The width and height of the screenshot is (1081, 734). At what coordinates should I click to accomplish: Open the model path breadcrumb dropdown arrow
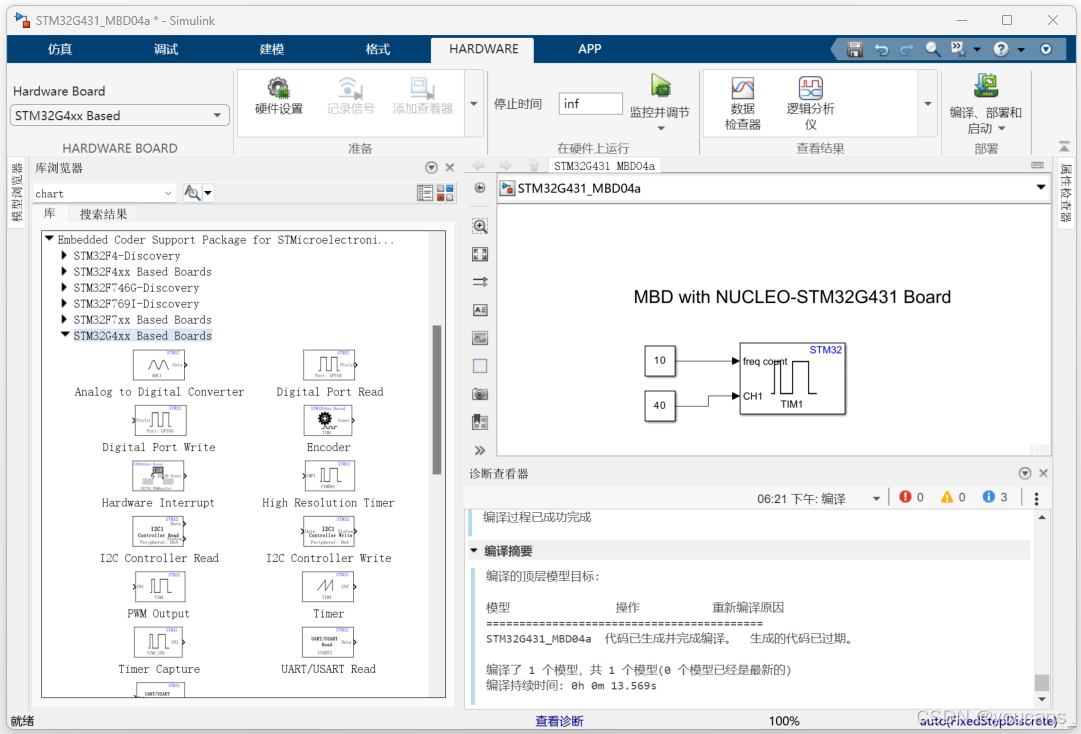pyautogui.click(x=1040, y=187)
